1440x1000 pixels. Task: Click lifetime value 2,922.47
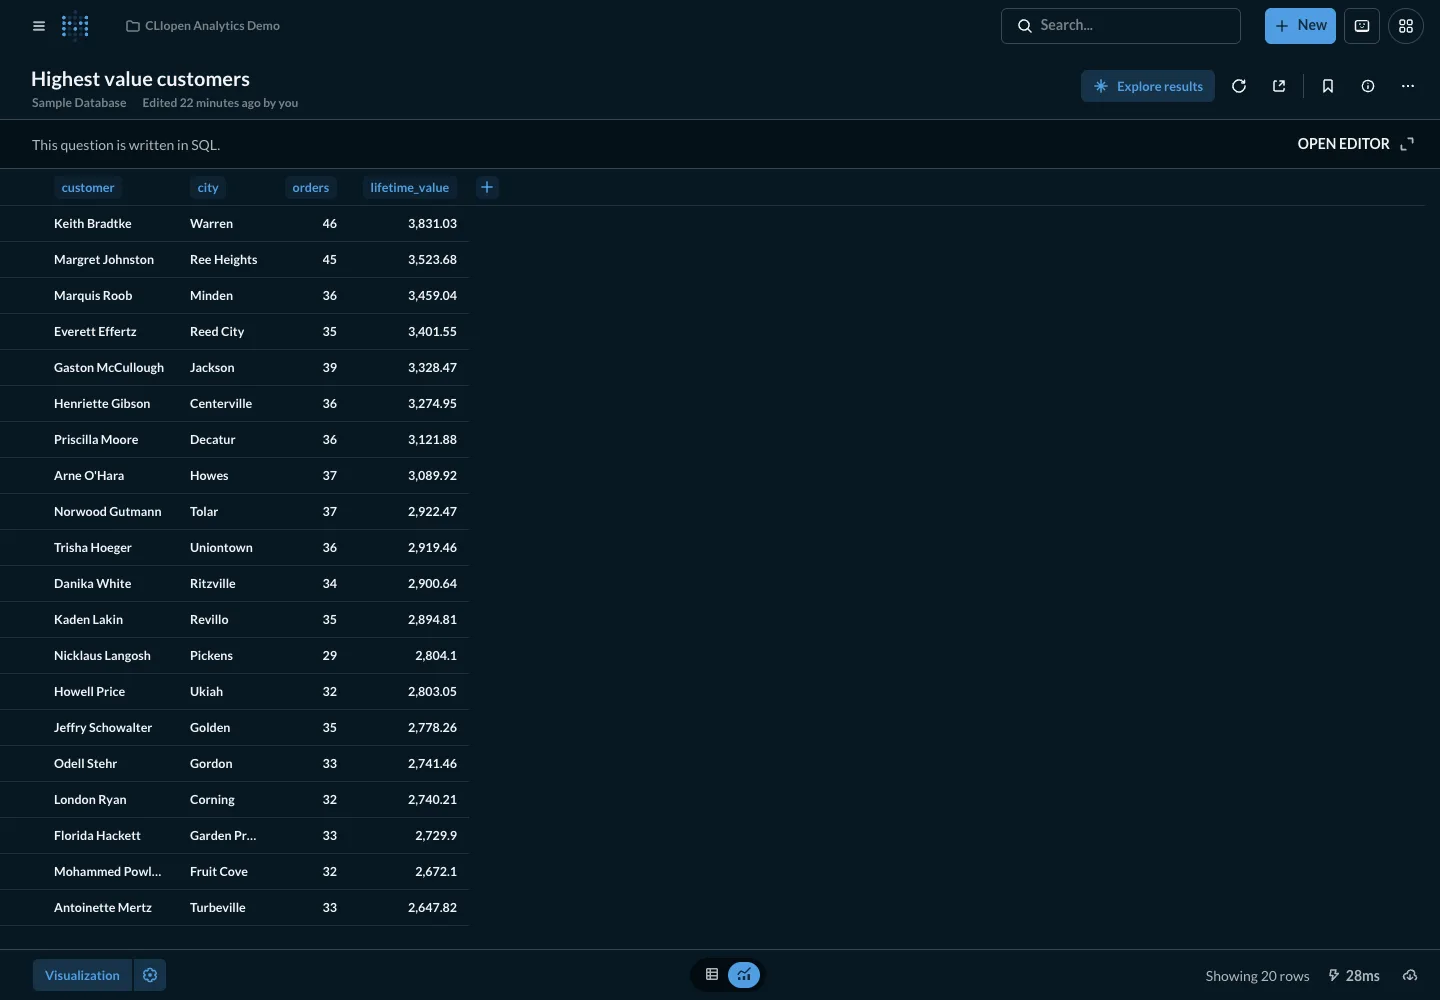432,512
